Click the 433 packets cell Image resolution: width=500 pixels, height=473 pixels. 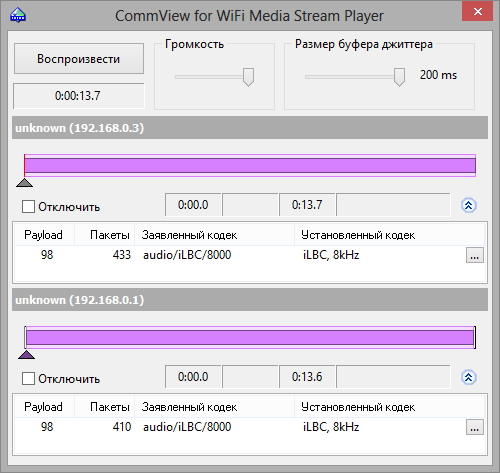point(122,255)
